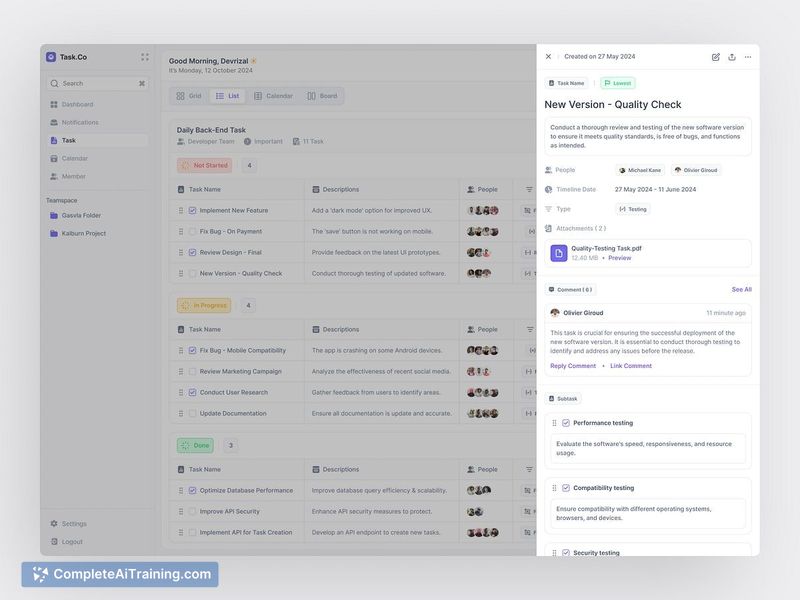This screenshot has height=600, width=800.
Task: Open Notifications in the sidebar
Action: (x=80, y=122)
